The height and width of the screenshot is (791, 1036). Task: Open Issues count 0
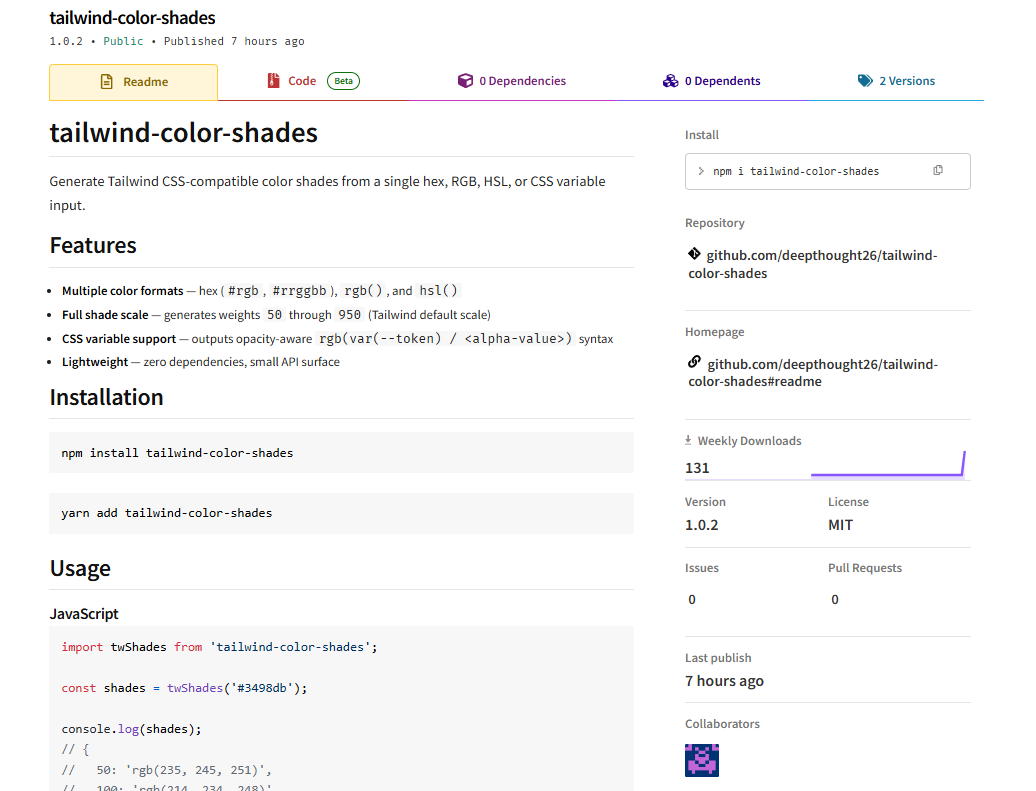(x=692, y=599)
